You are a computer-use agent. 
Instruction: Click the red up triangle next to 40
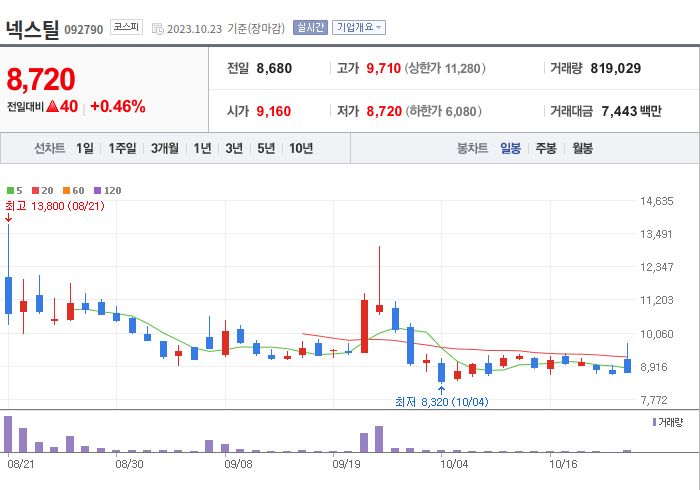pos(52,106)
